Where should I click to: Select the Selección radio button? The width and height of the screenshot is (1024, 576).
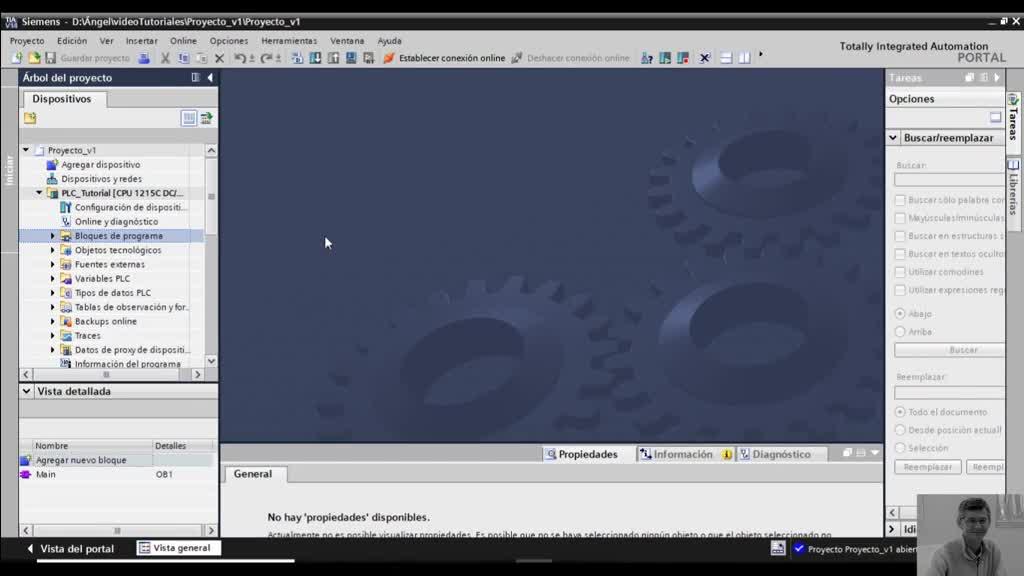pos(900,448)
